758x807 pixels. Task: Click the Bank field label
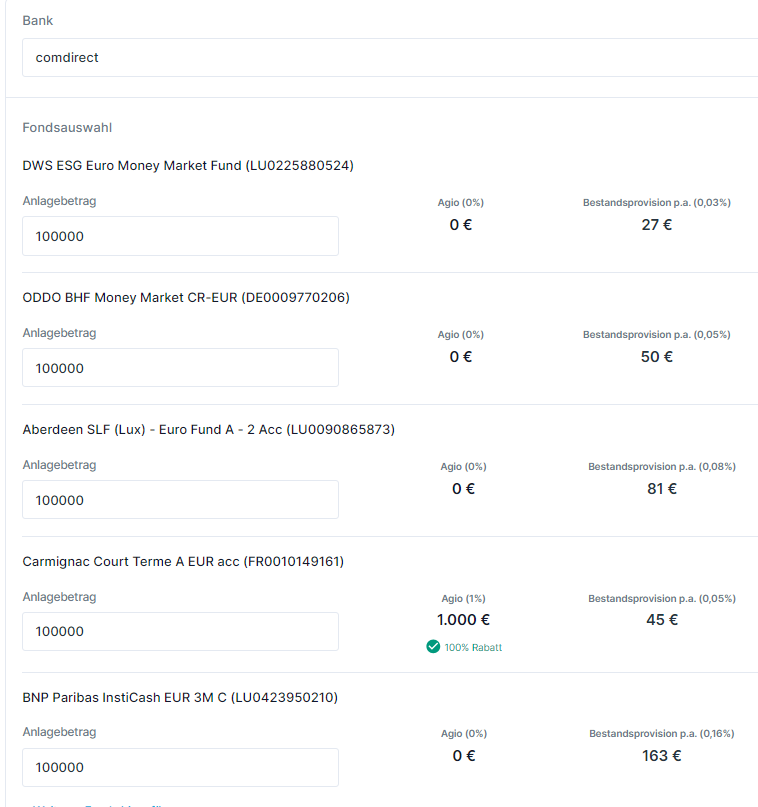38,20
